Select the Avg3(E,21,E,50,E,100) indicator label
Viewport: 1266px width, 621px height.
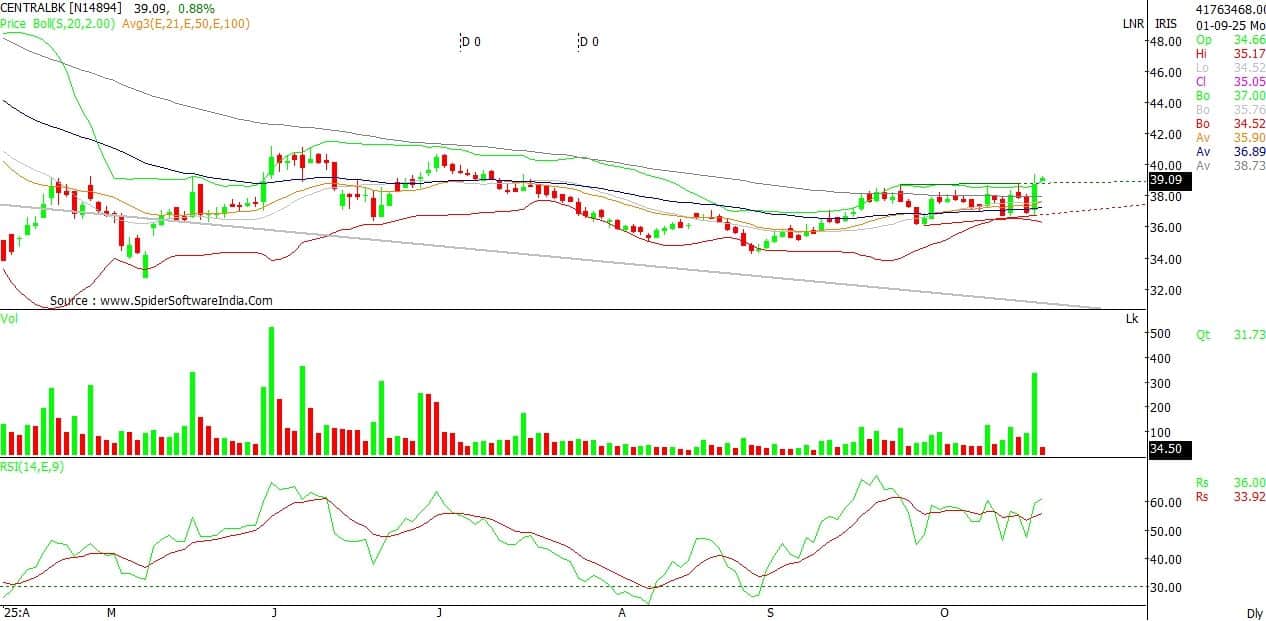point(186,22)
